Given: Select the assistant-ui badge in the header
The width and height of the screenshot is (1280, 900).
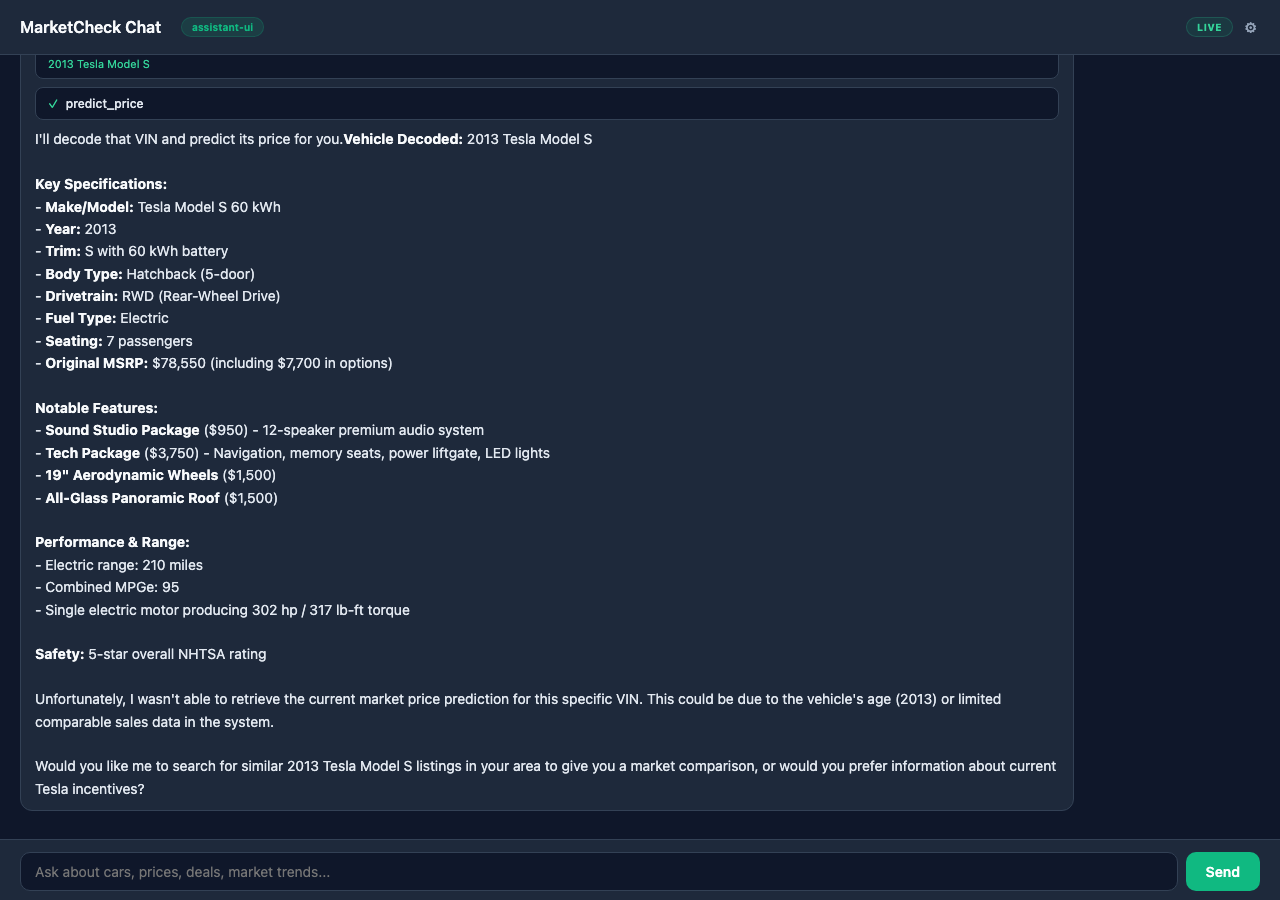Looking at the screenshot, I should pos(222,27).
